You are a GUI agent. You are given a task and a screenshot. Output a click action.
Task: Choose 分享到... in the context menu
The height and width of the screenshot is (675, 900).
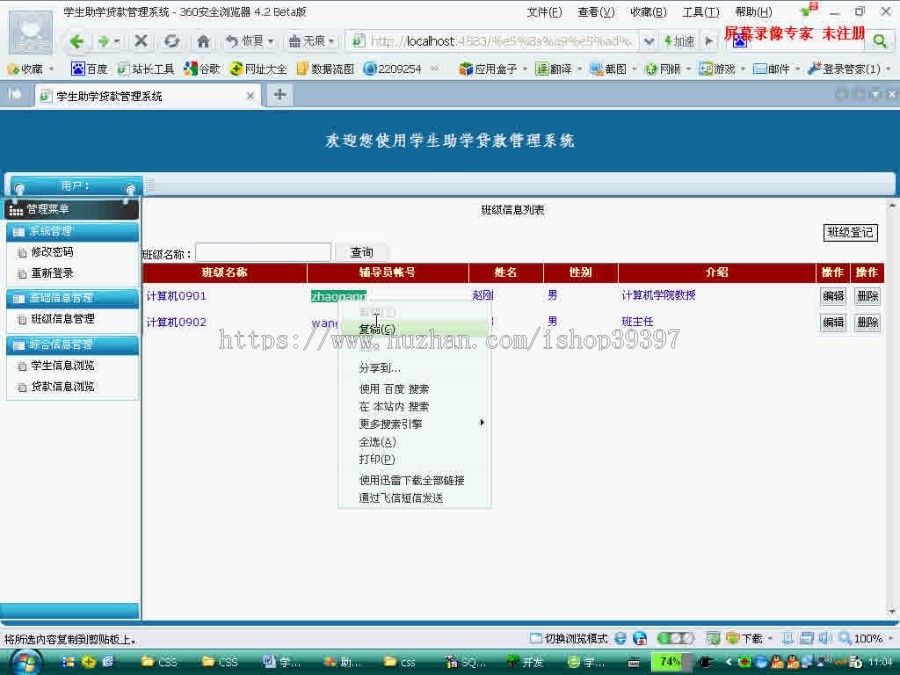tap(414, 368)
